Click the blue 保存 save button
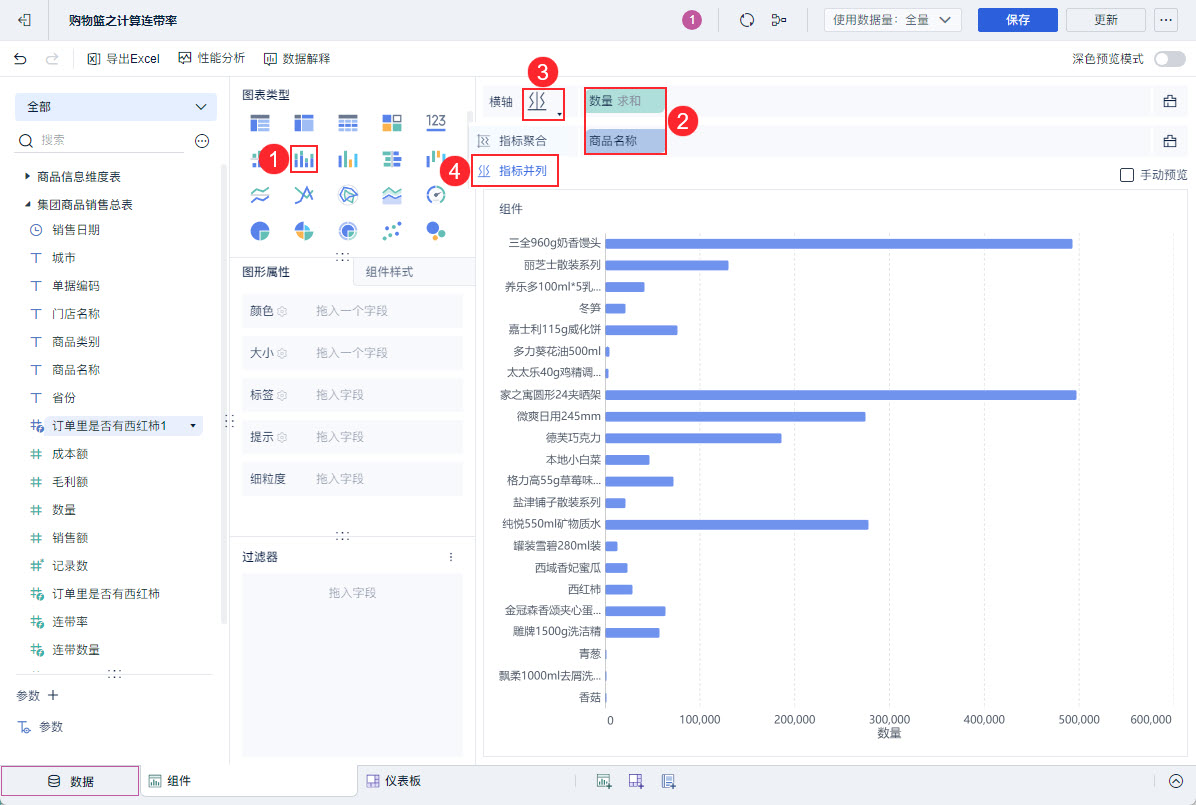Image resolution: width=1196 pixels, height=805 pixels. click(1018, 20)
